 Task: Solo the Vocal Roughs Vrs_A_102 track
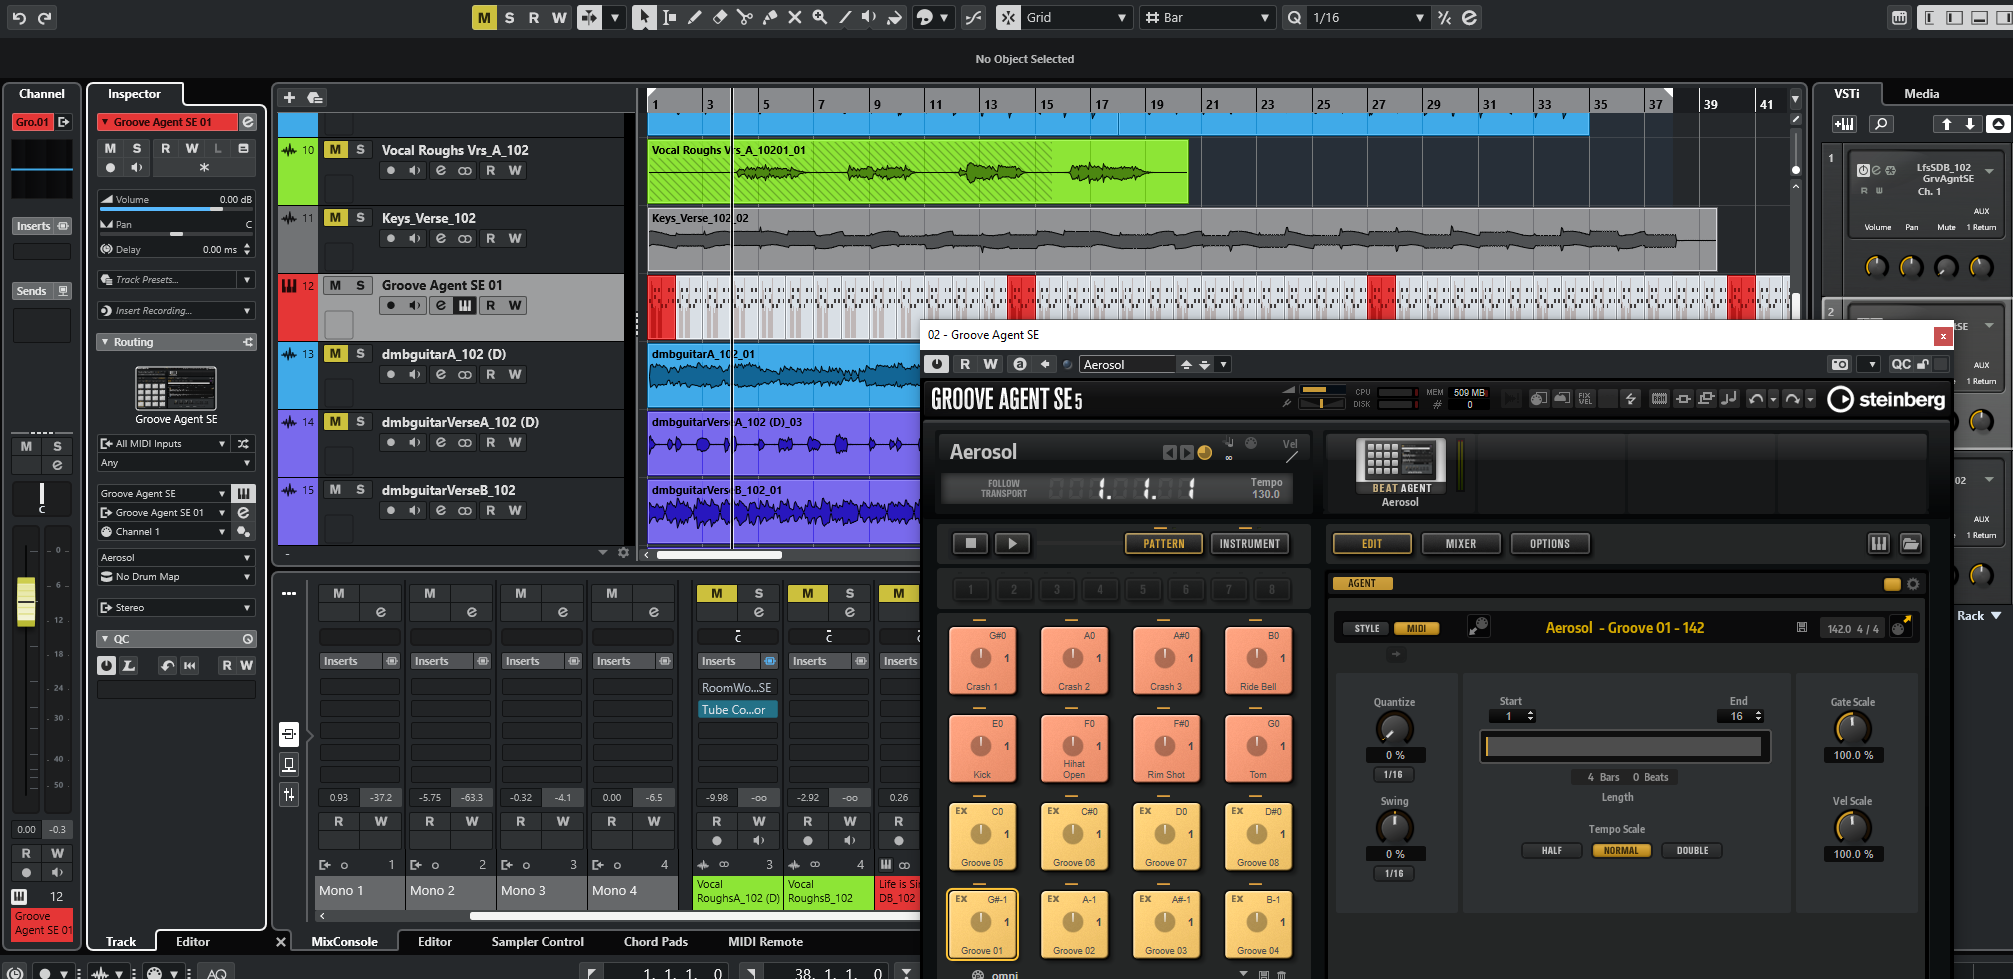point(360,150)
